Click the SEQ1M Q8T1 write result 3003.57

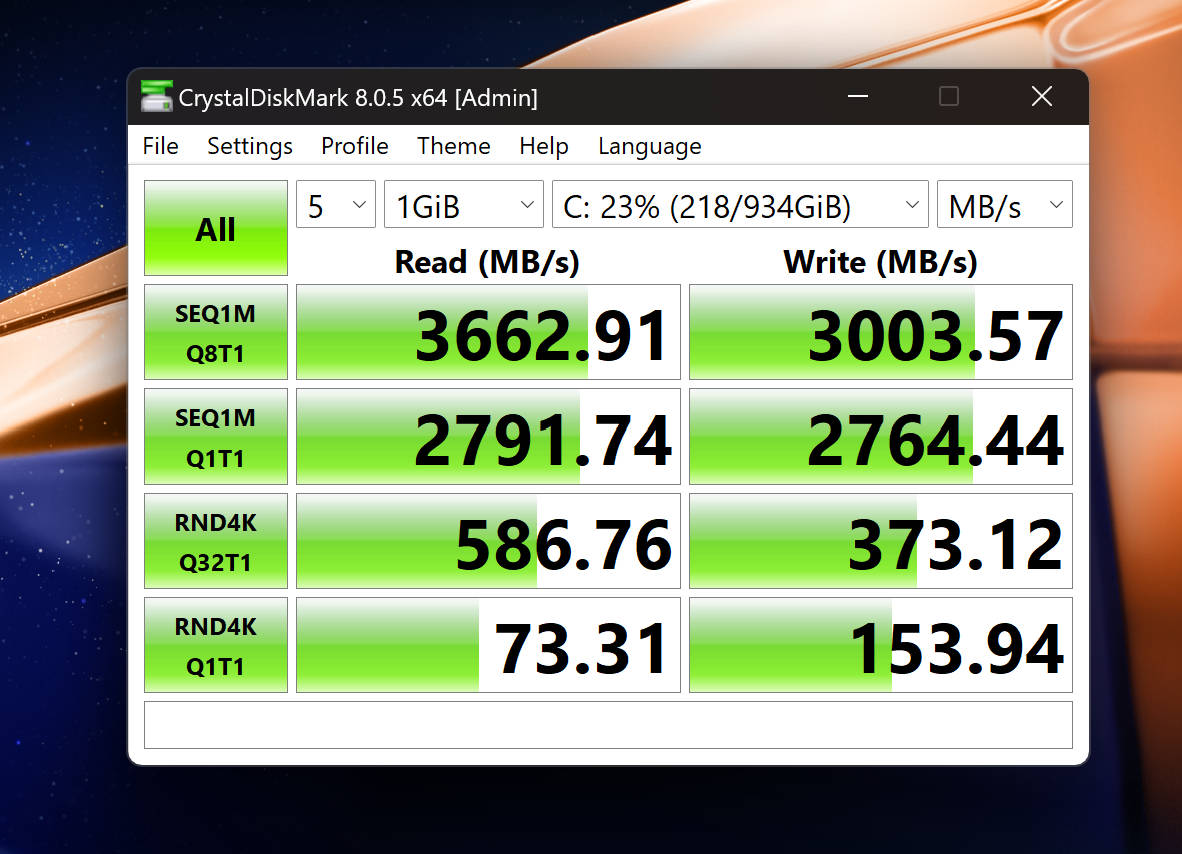pos(881,332)
